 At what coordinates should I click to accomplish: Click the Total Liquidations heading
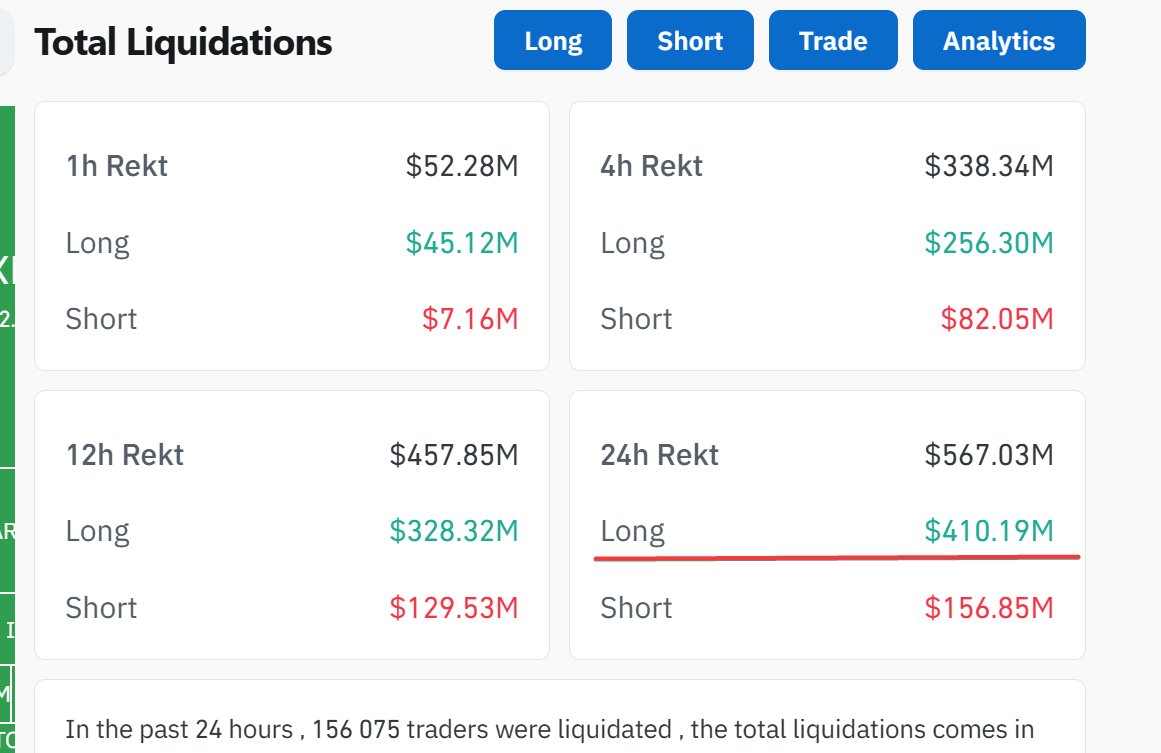pos(183,42)
